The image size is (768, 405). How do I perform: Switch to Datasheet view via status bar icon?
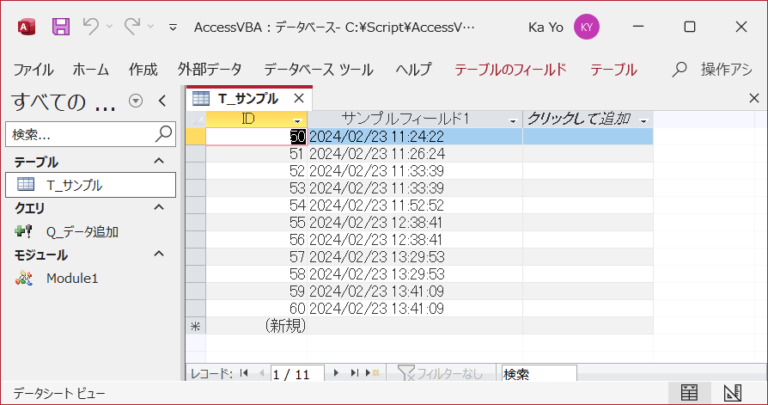[689, 392]
